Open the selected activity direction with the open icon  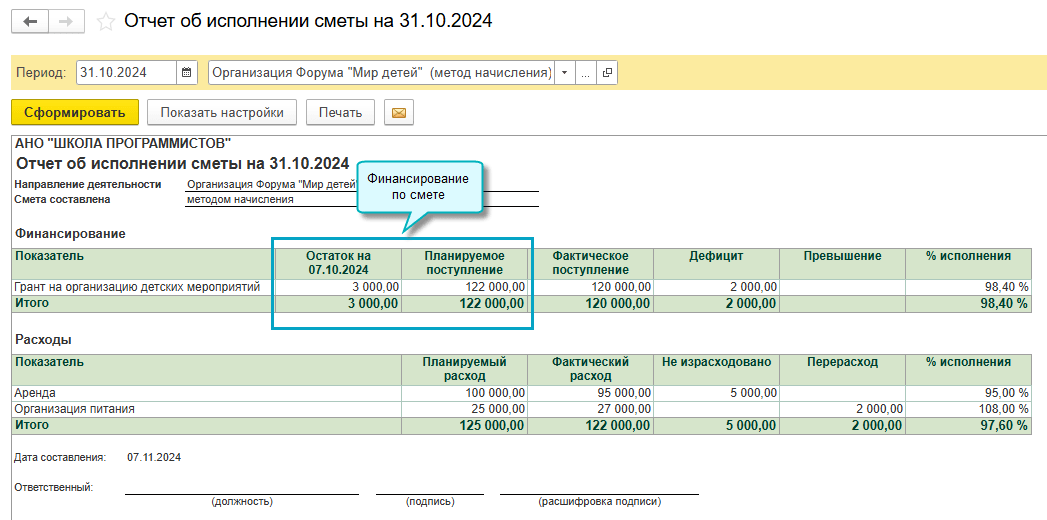[x=607, y=73]
